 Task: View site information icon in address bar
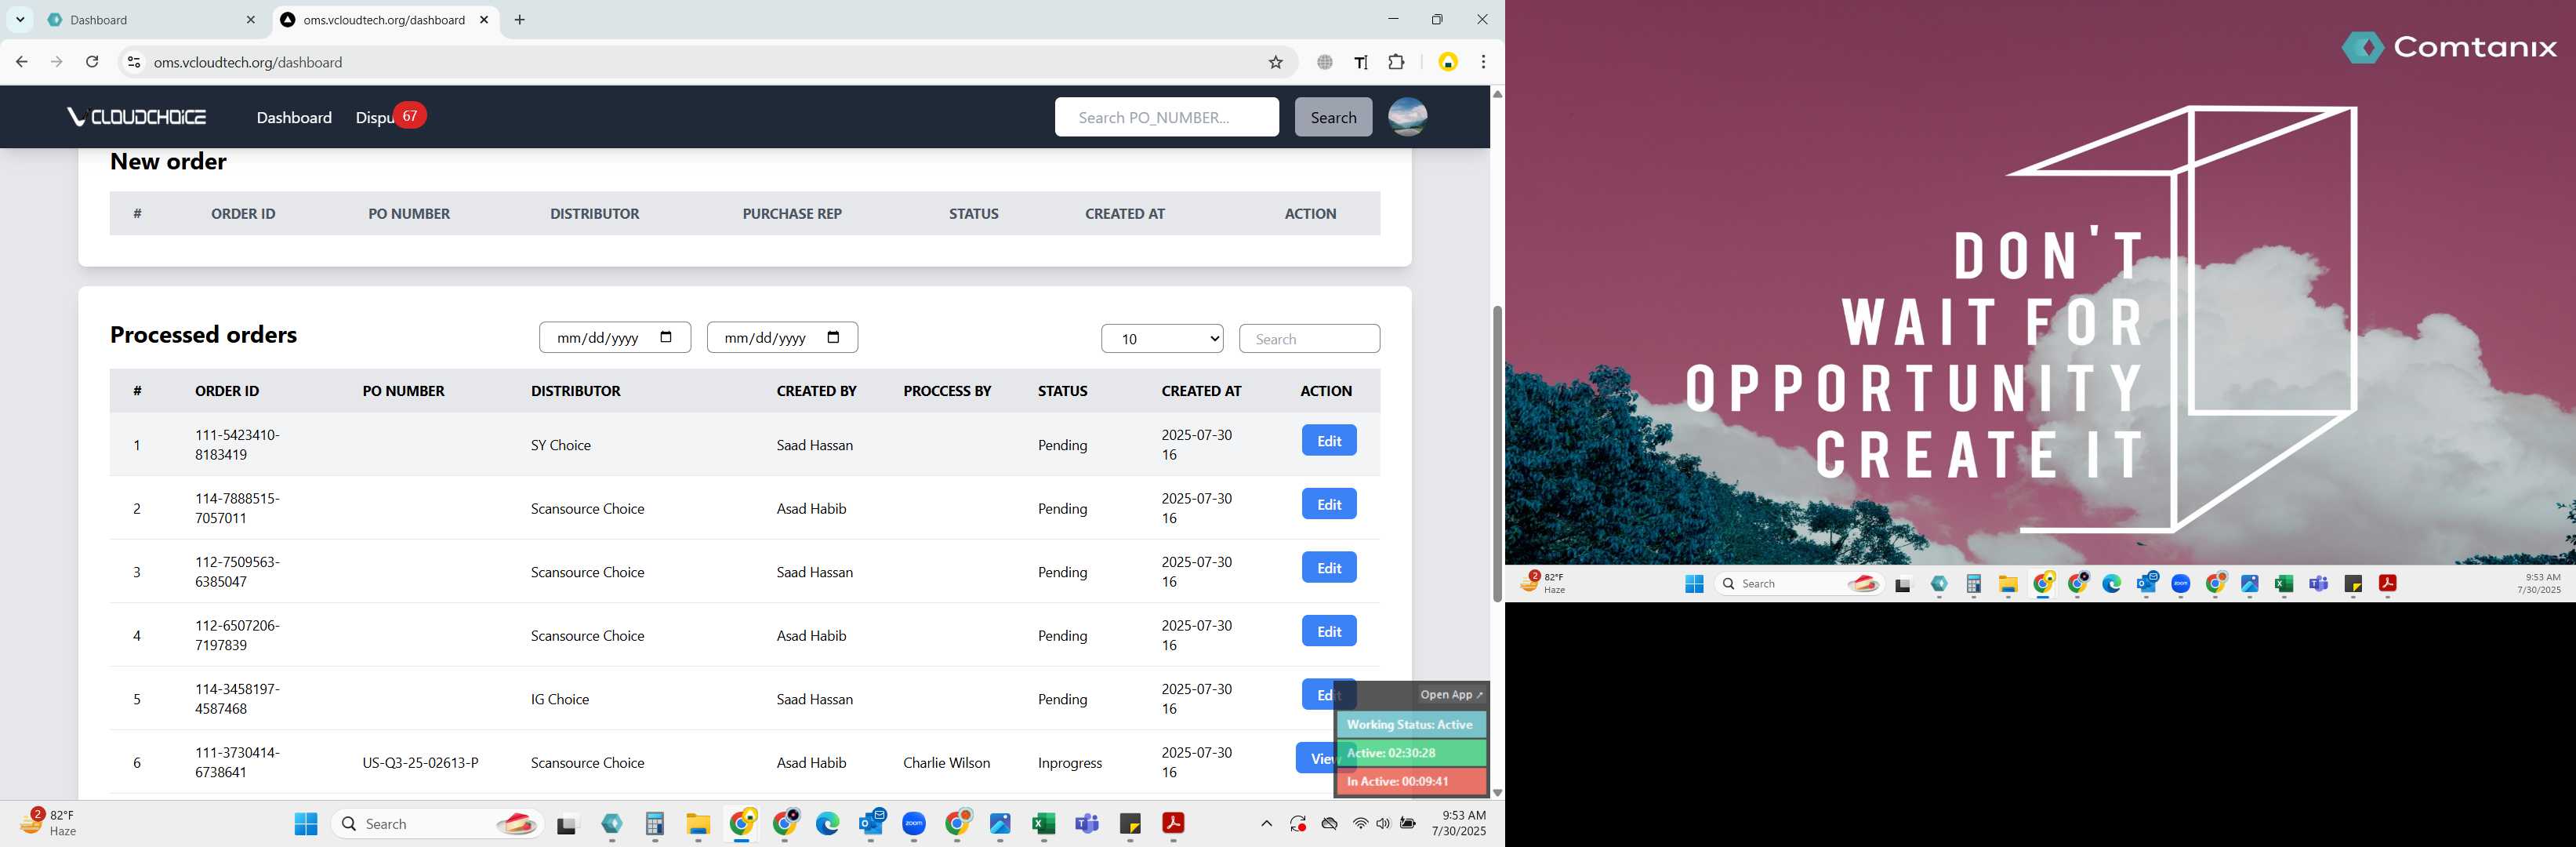[133, 62]
